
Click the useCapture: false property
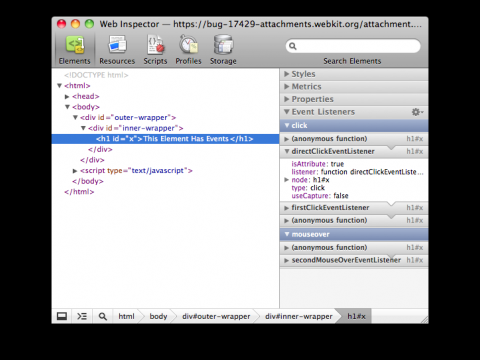[x=320, y=196]
